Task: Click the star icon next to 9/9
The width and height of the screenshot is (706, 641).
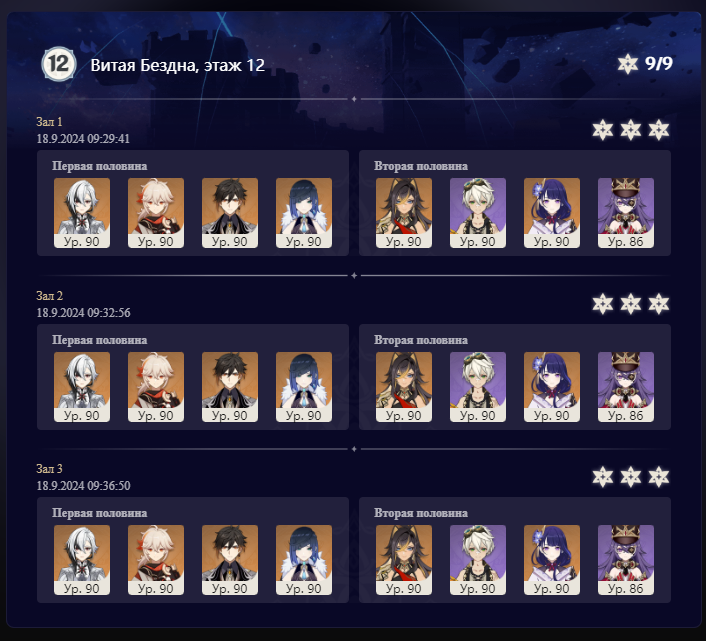Action: pos(628,64)
